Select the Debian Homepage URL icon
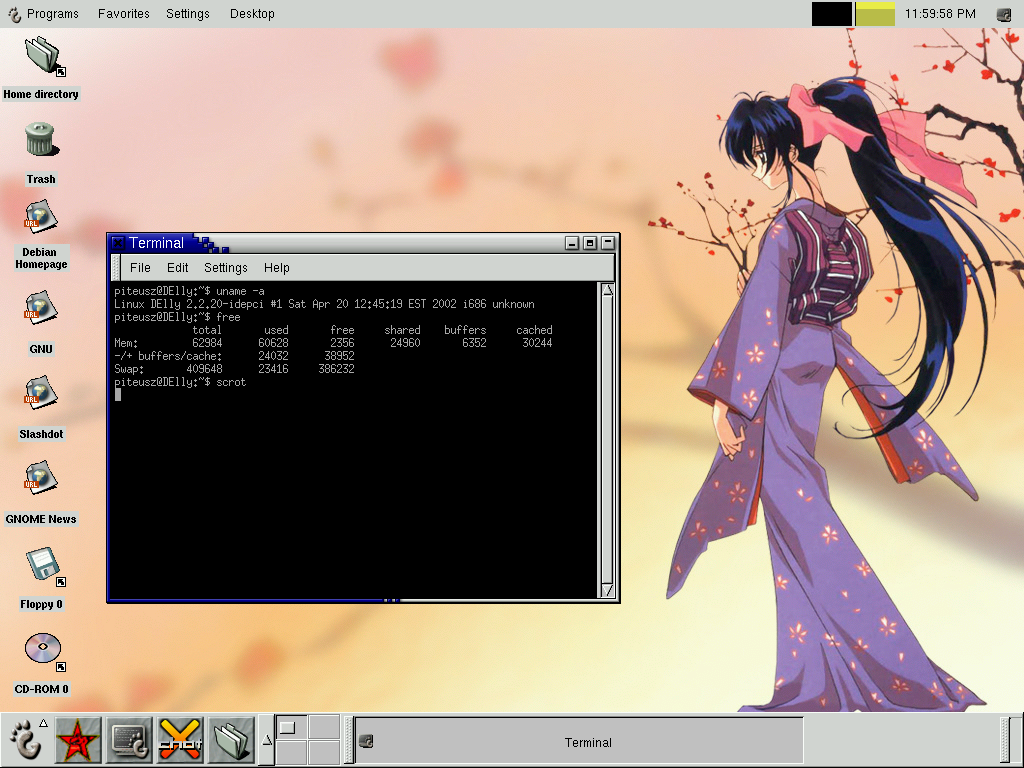This screenshot has width=1024, height=768. pos(40,217)
